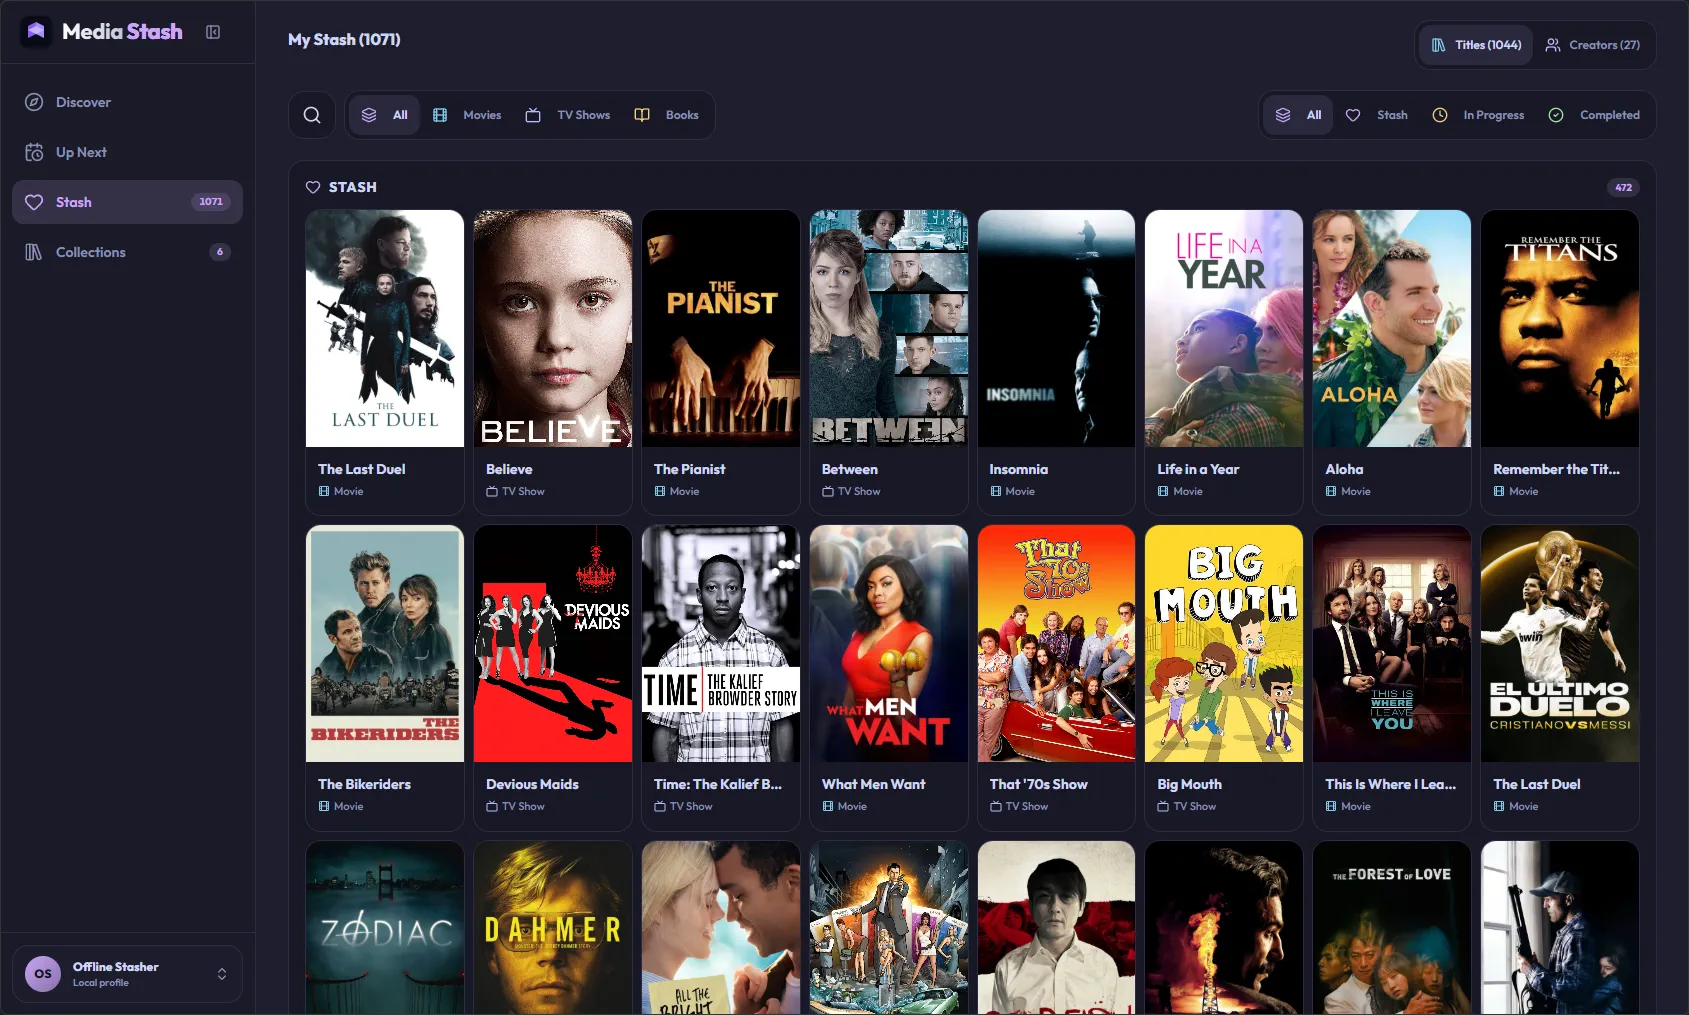Go to Up Next in the sidebar
This screenshot has width=1689, height=1015.
(127, 152)
